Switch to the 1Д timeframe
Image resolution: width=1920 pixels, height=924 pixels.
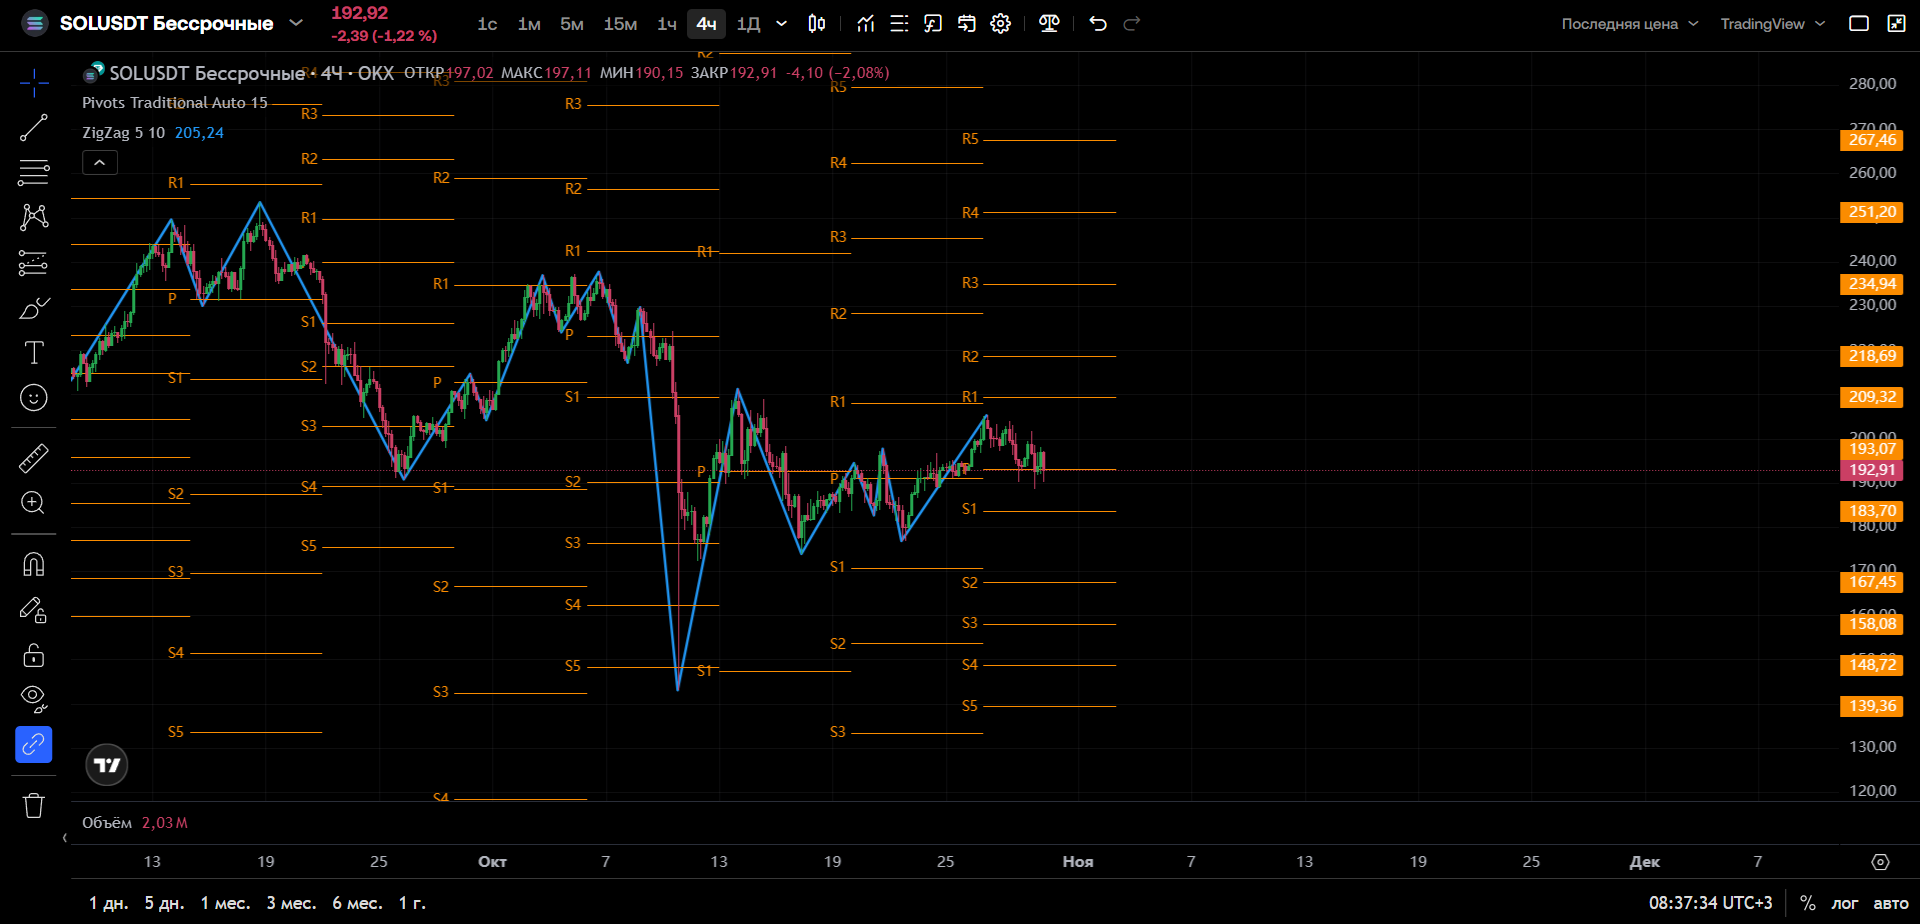coord(748,23)
